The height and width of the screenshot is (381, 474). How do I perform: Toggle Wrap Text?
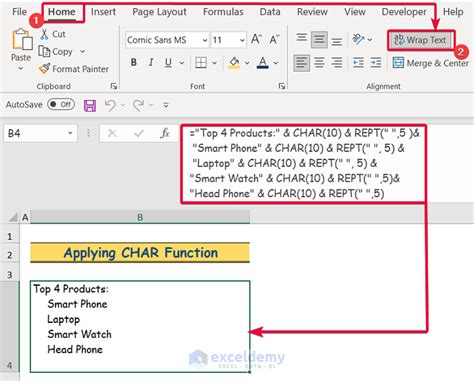pos(420,40)
